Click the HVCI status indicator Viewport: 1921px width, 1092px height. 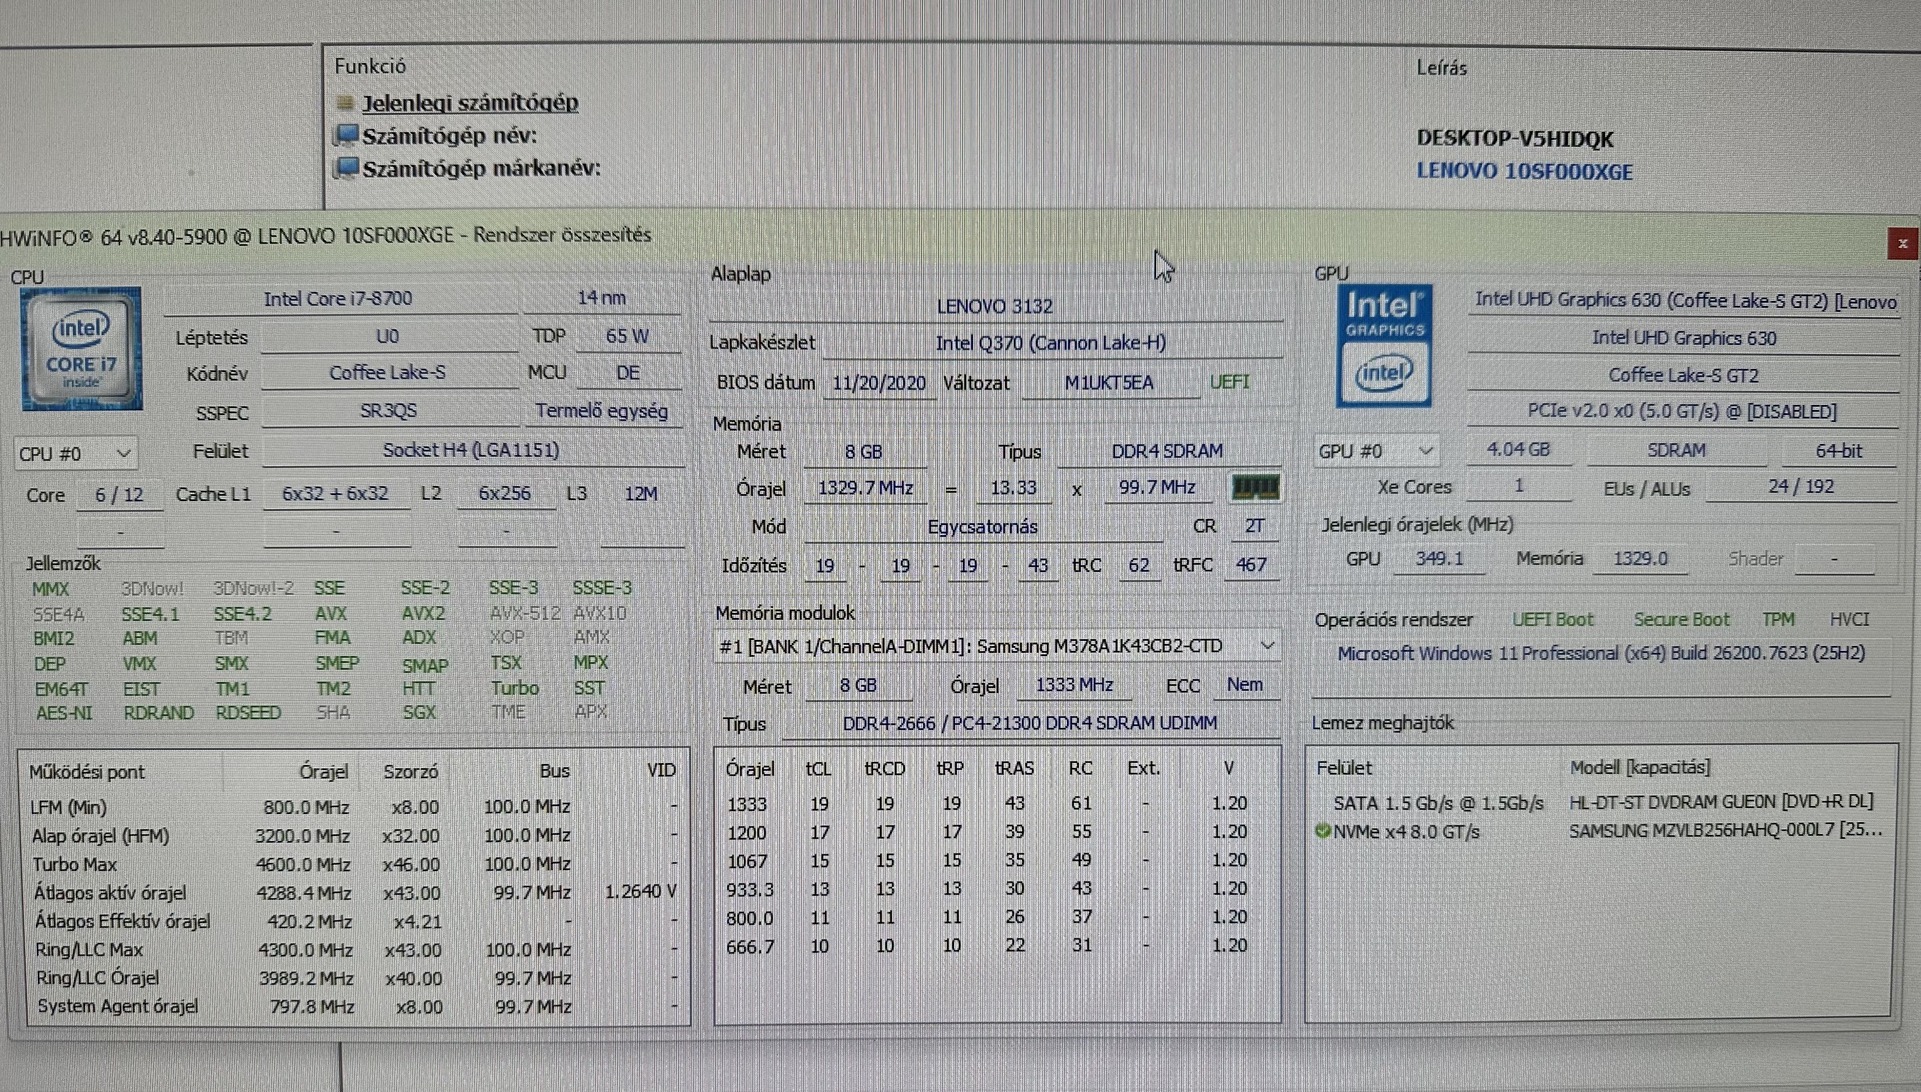(1849, 619)
